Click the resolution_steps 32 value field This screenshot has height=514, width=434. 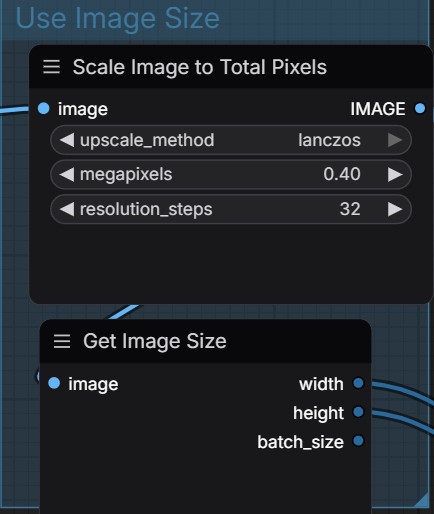click(x=231, y=209)
